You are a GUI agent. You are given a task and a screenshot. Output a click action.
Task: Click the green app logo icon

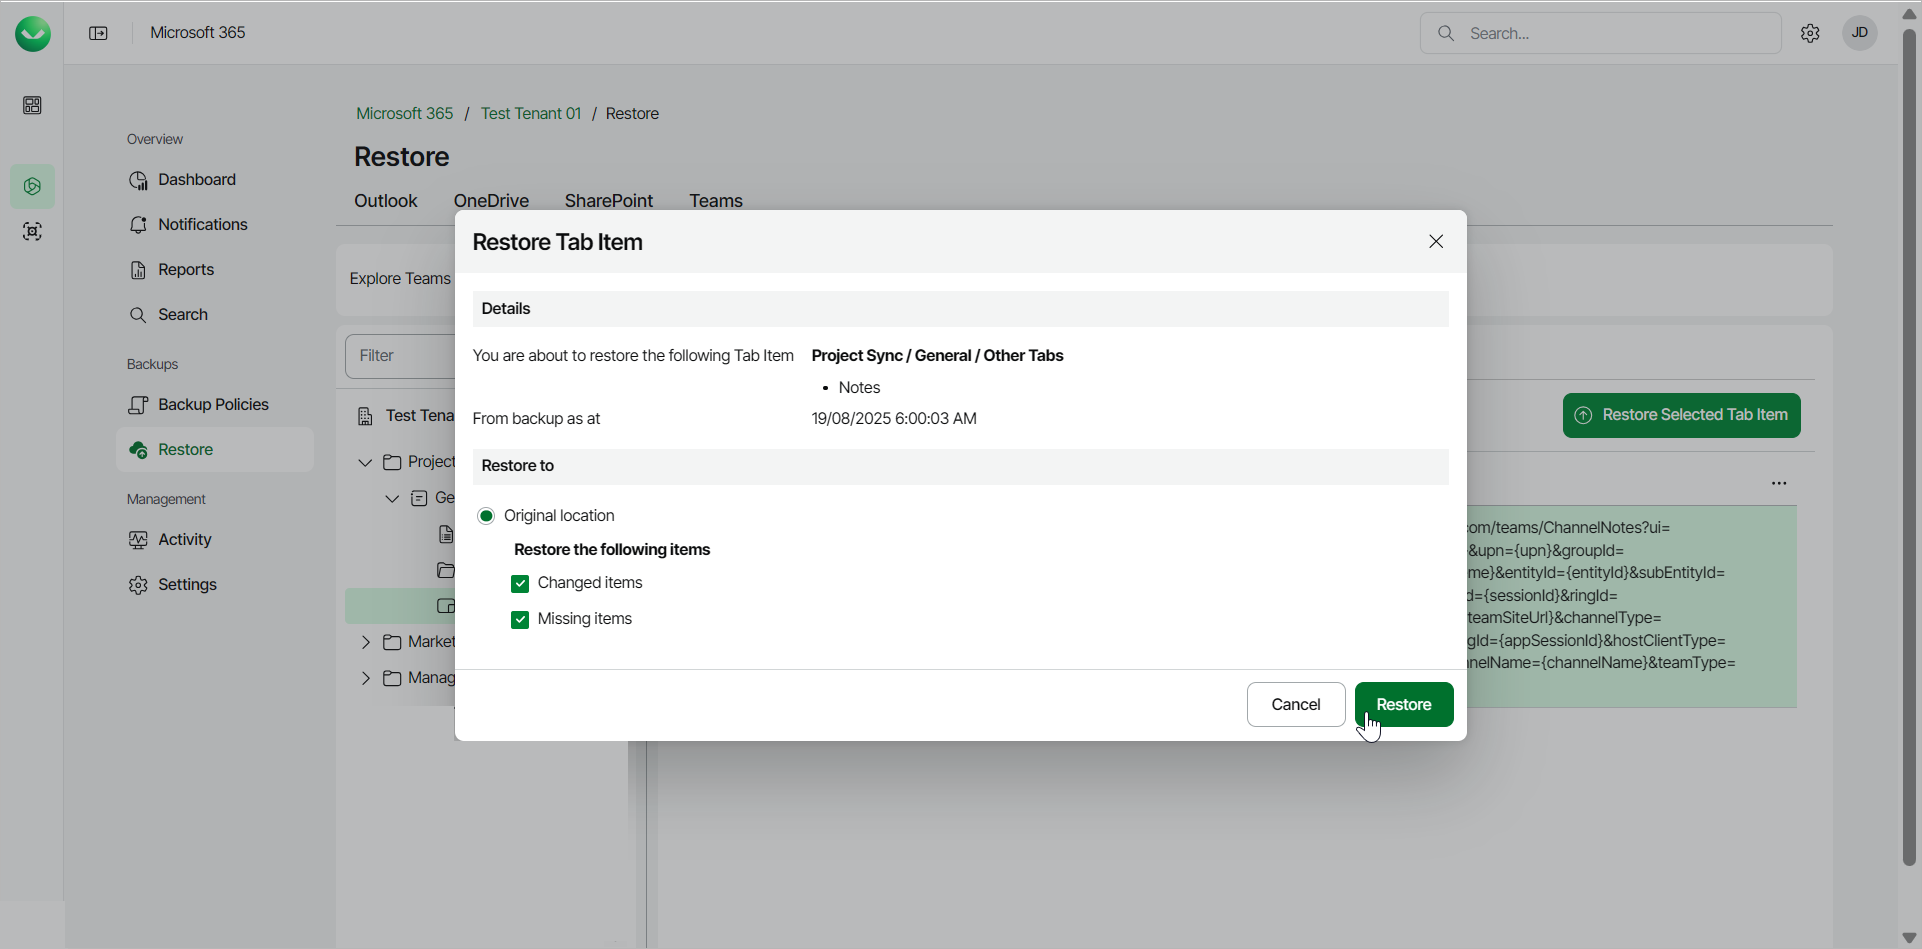pyautogui.click(x=33, y=34)
